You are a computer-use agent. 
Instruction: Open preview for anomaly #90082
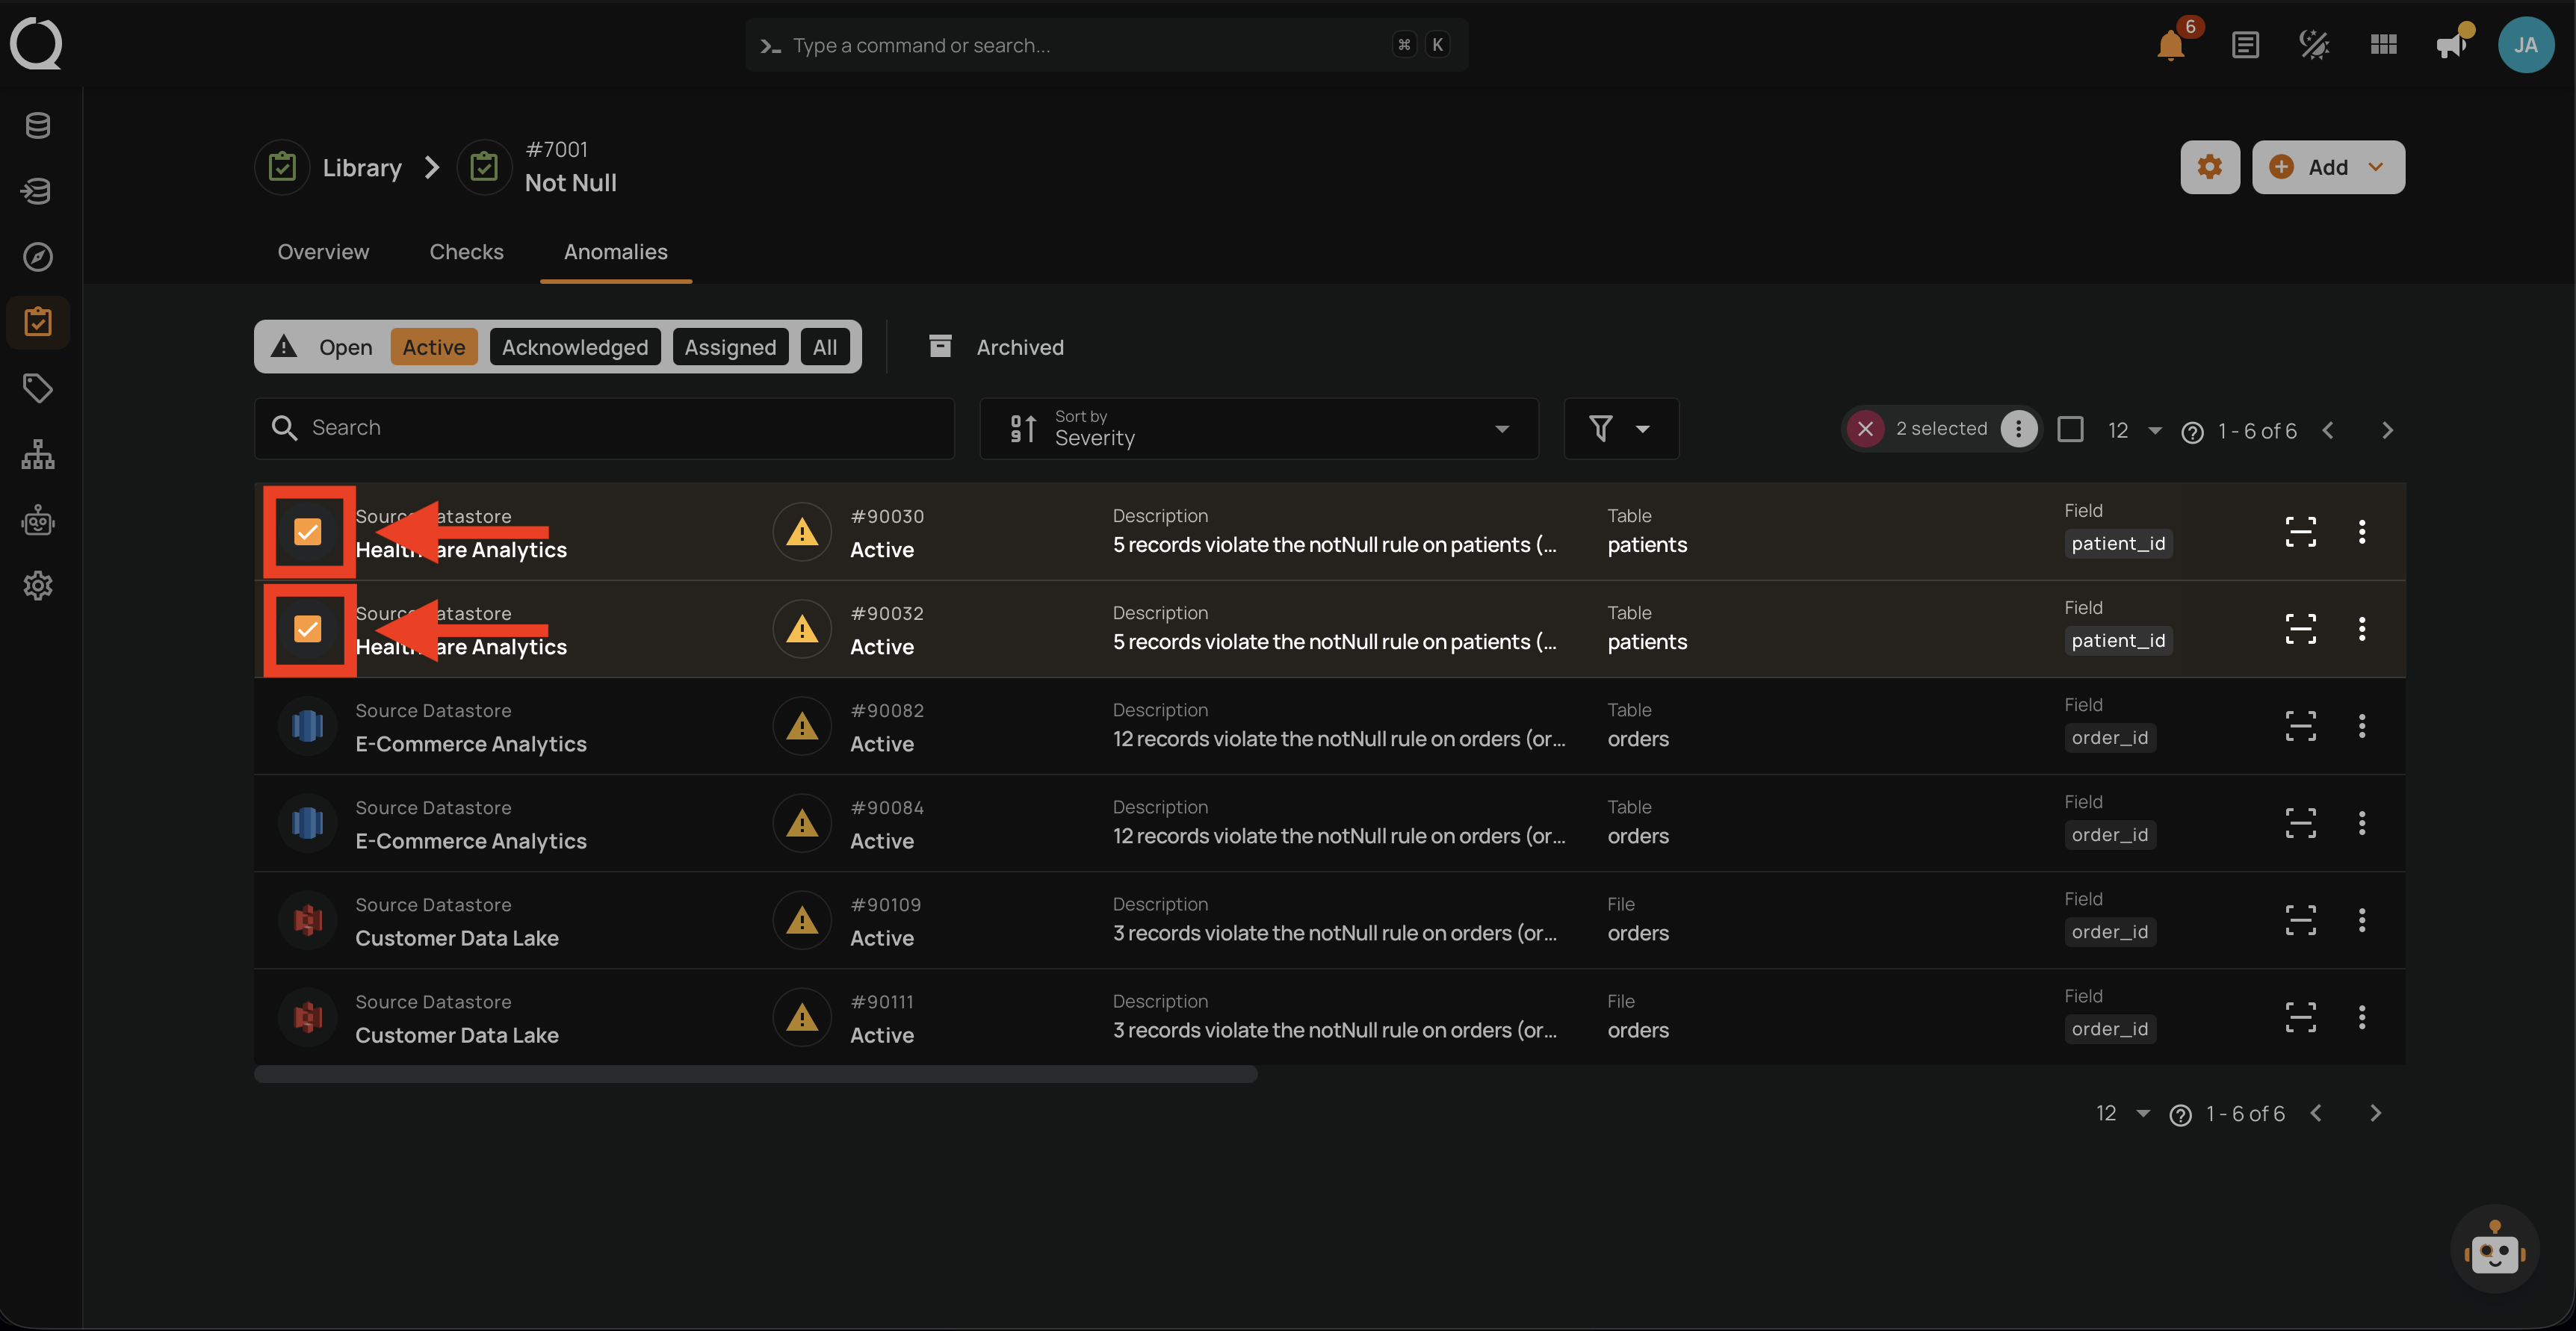pyautogui.click(x=2300, y=726)
